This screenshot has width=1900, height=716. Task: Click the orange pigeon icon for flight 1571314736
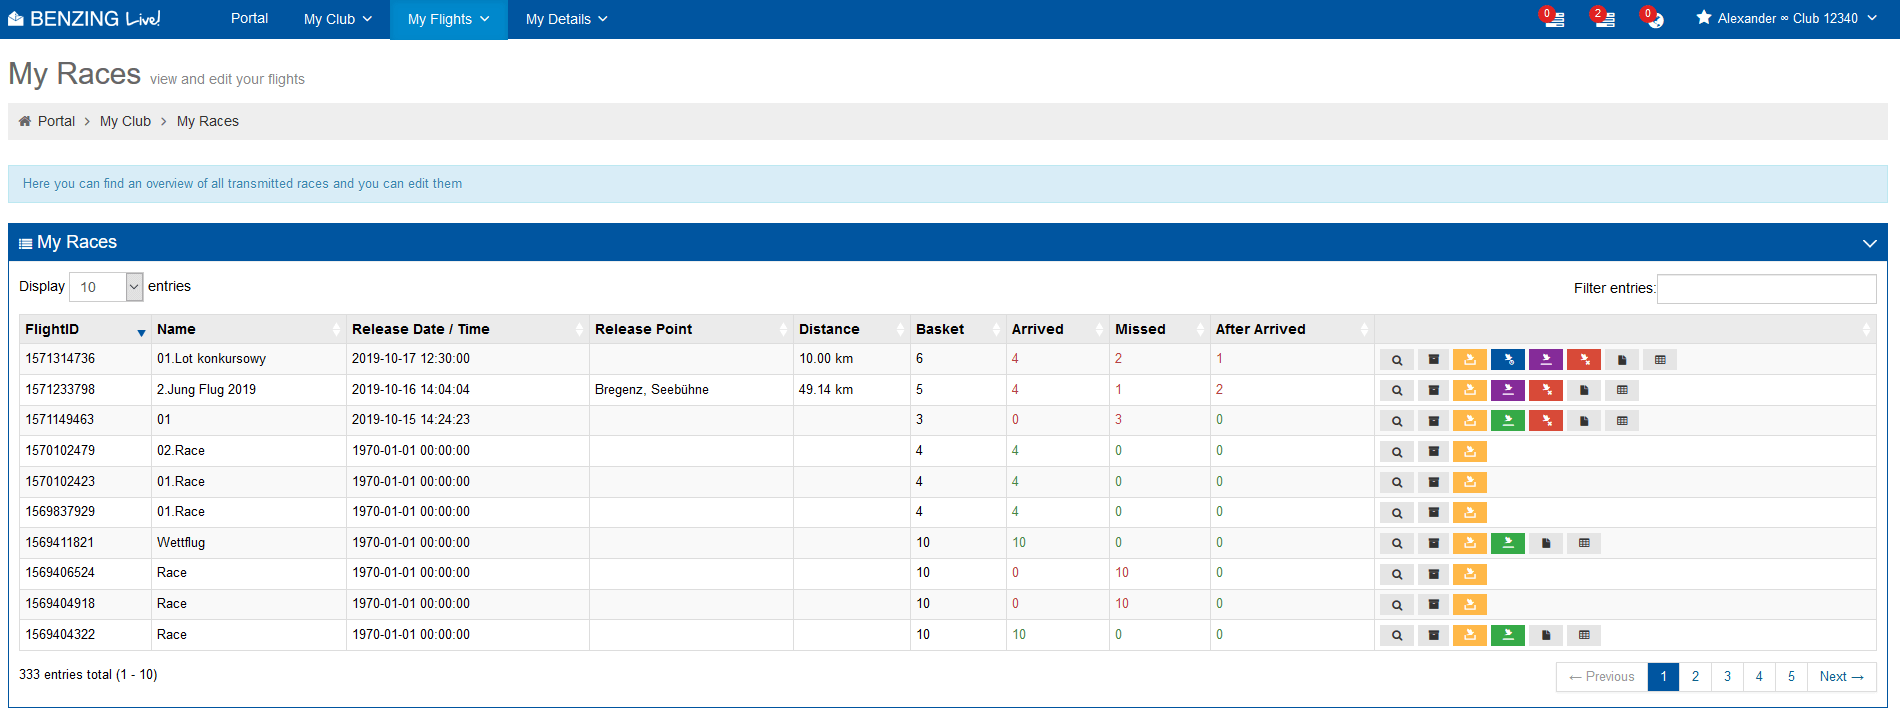tap(1470, 360)
